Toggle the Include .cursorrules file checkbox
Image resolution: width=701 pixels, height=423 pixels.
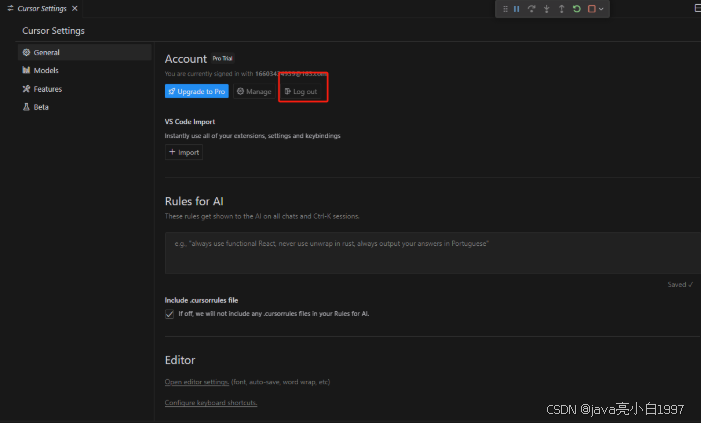pos(169,314)
